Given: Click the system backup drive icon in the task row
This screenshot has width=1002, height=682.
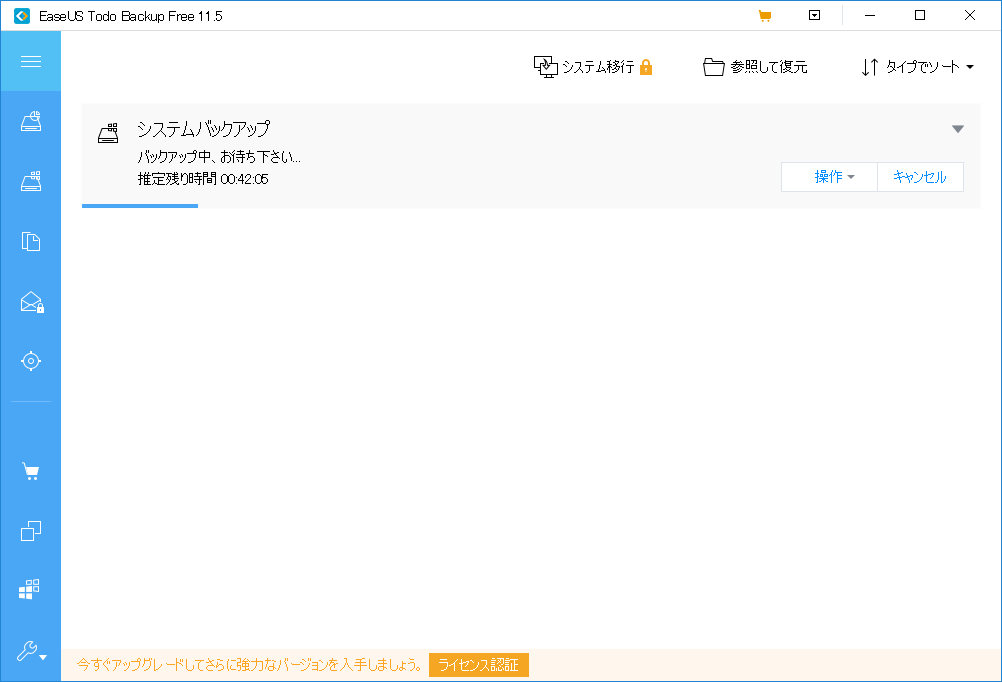Looking at the screenshot, I should point(108,133).
